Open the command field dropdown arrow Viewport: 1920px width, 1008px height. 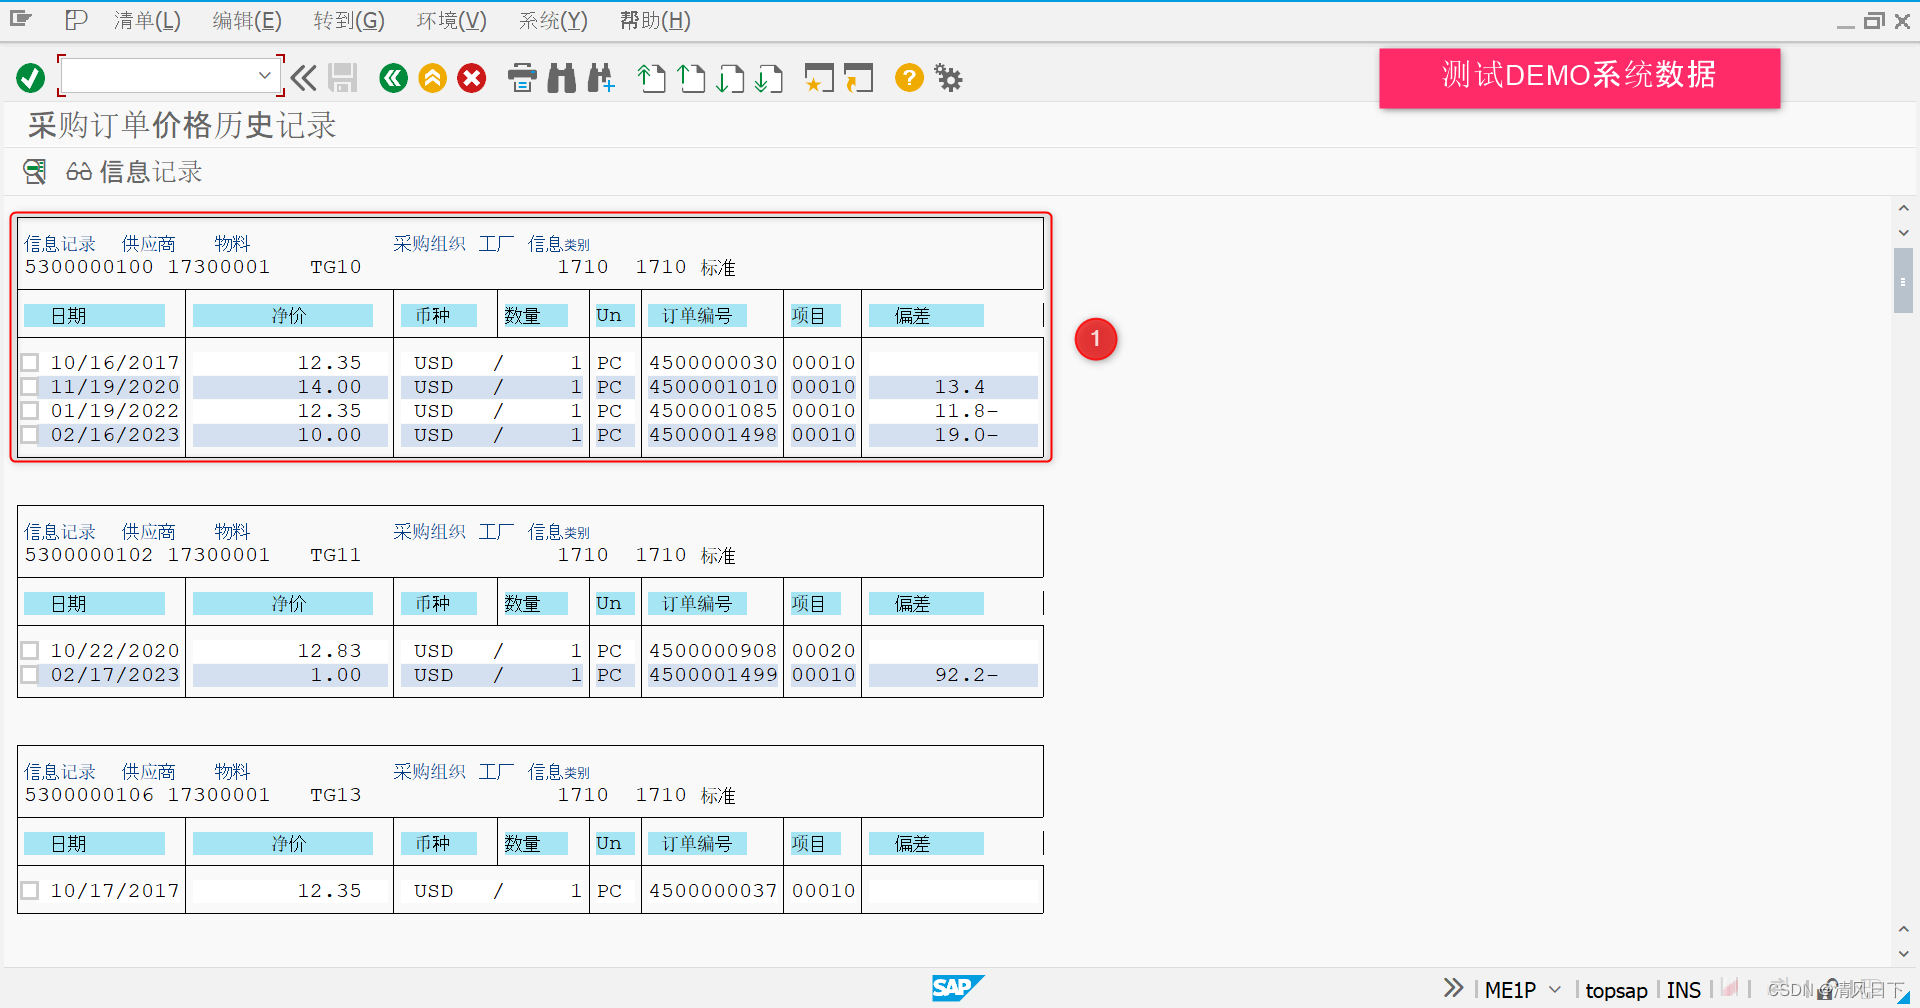pyautogui.click(x=265, y=75)
